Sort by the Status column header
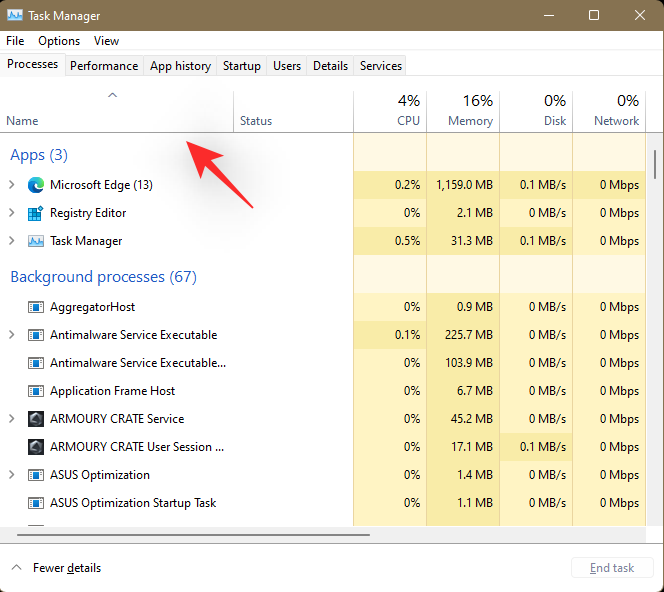This screenshot has width=664, height=592. (293, 112)
